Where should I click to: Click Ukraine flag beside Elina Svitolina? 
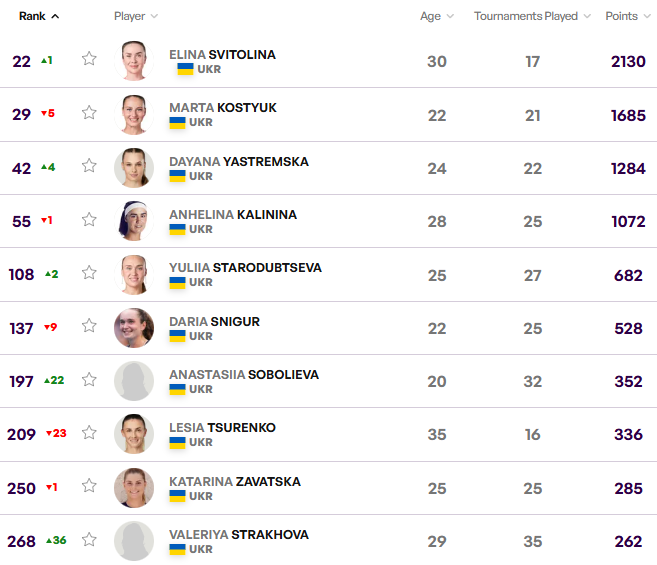click(x=185, y=69)
